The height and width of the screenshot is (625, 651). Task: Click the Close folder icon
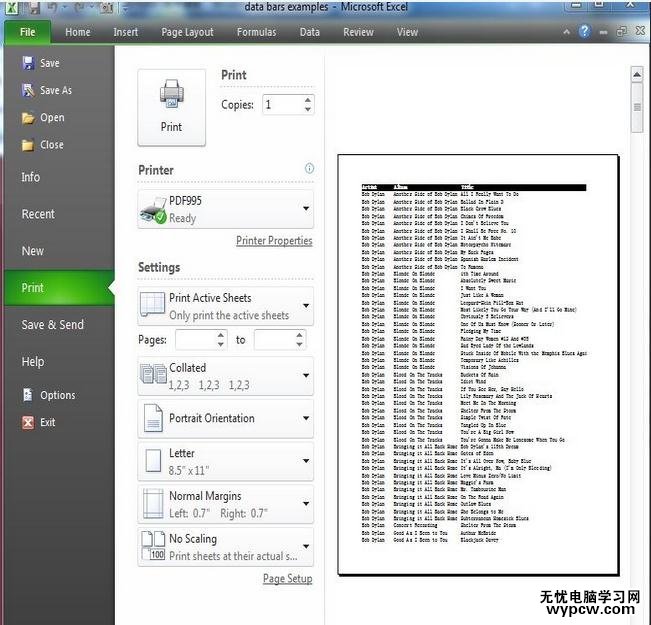coord(28,145)
